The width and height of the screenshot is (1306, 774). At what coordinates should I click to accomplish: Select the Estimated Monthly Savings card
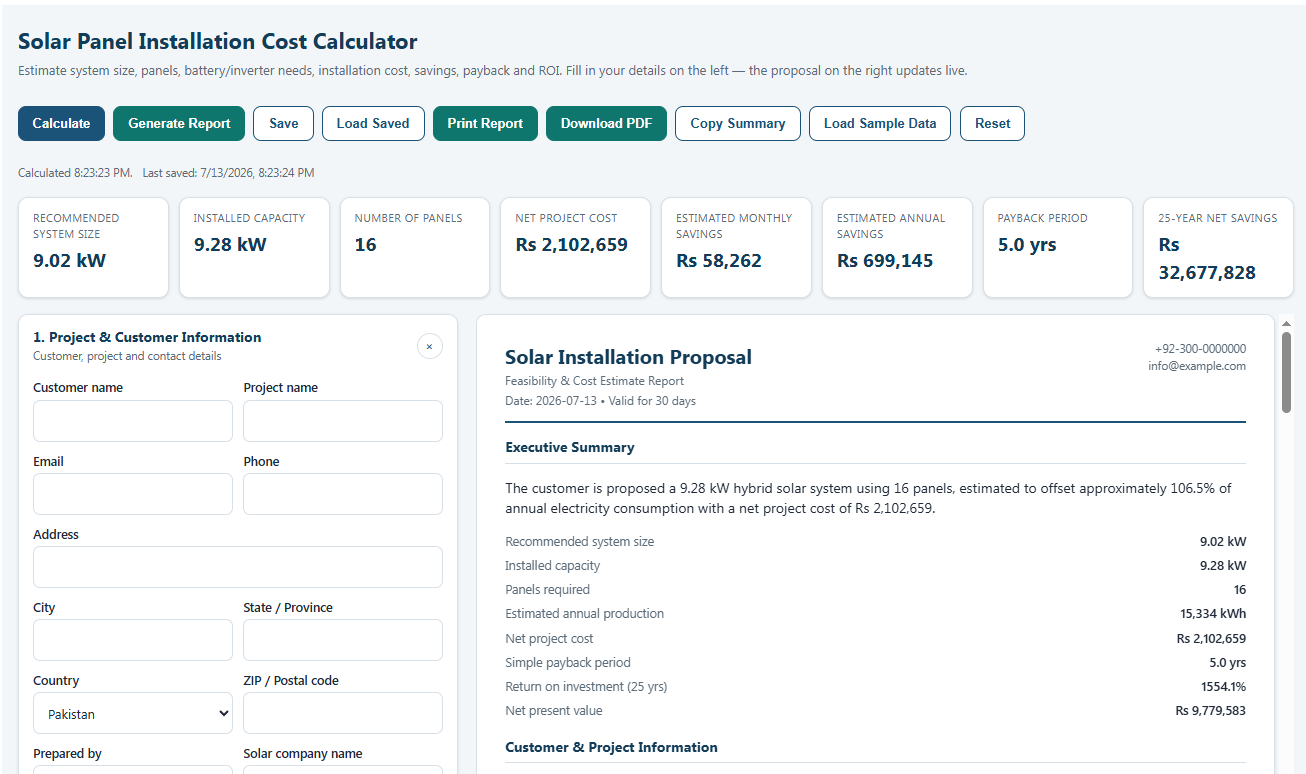tap(736, 248)
